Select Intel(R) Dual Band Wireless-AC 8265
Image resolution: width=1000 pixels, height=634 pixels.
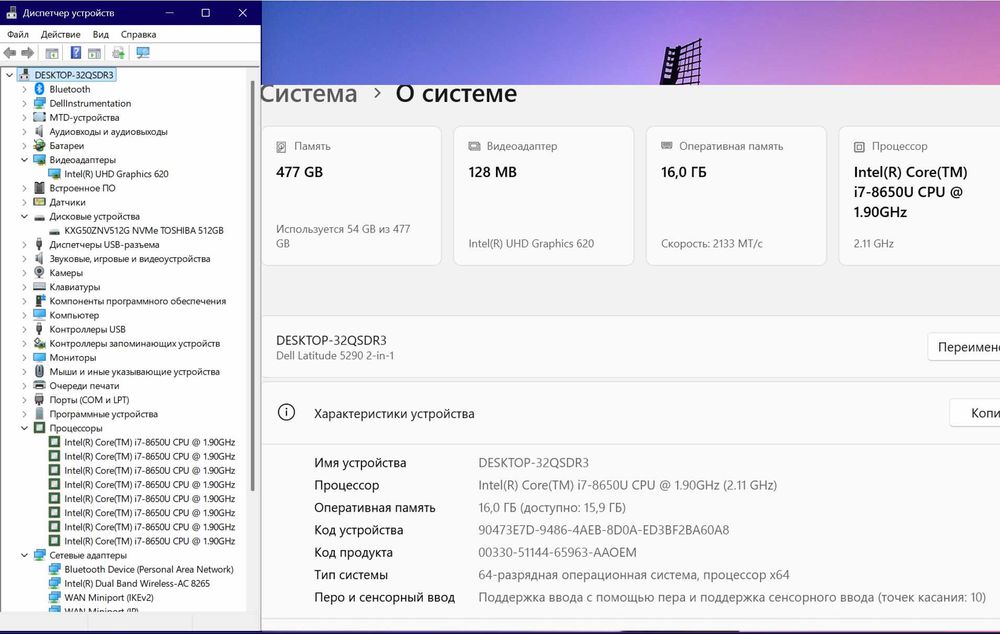click(136, 583)
